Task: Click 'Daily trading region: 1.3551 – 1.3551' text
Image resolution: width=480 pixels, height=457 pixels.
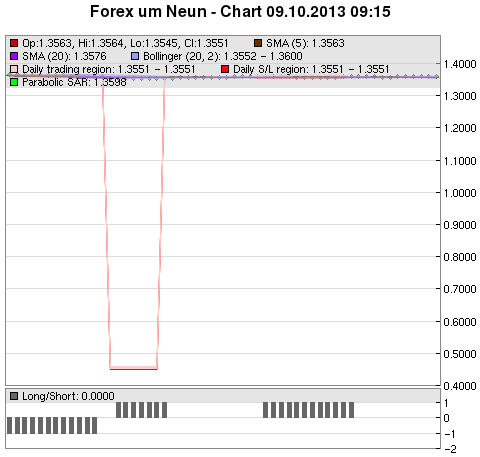Action: (x=109, y=69)
